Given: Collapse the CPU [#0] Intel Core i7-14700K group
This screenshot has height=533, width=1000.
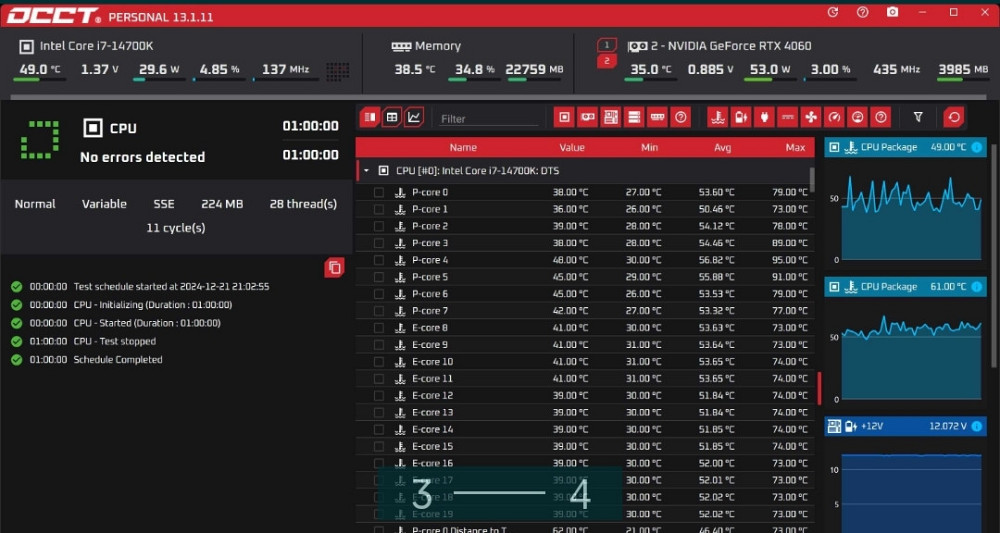Looking at the screenshot, I should click(x=366, y=171).
